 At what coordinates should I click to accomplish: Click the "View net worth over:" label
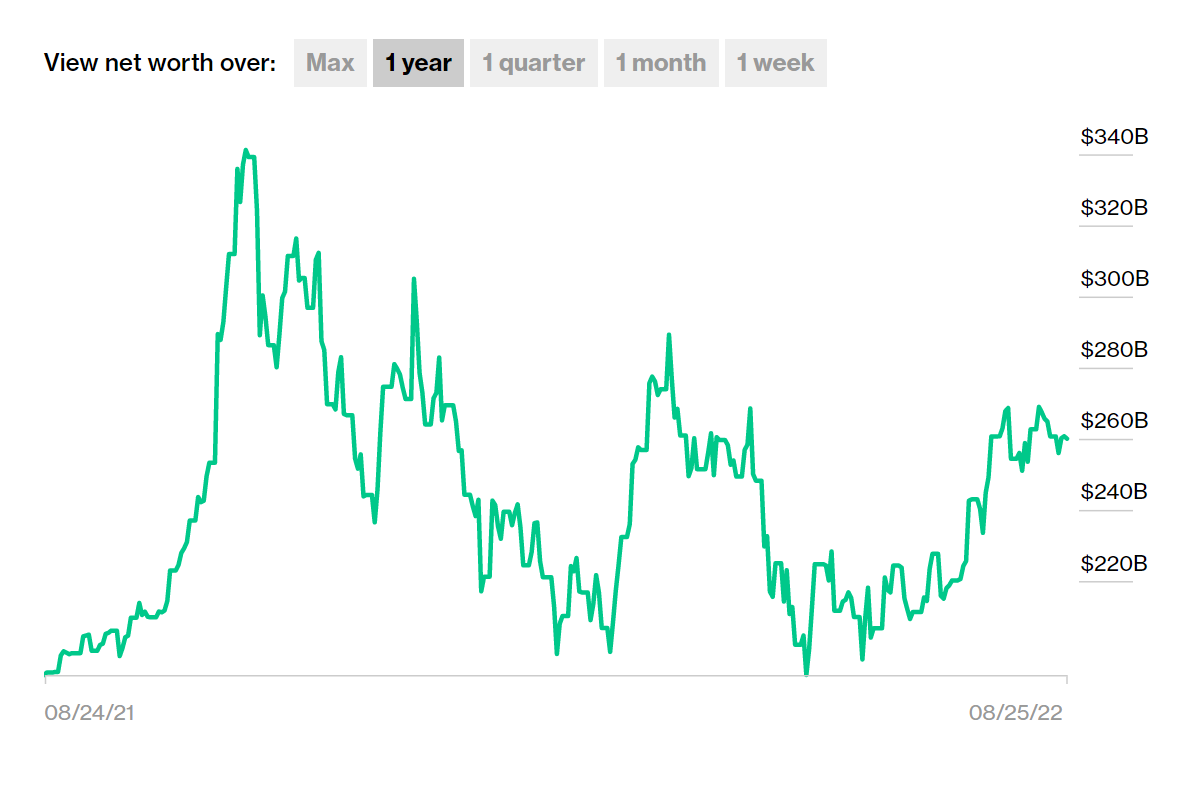(160, 63)
